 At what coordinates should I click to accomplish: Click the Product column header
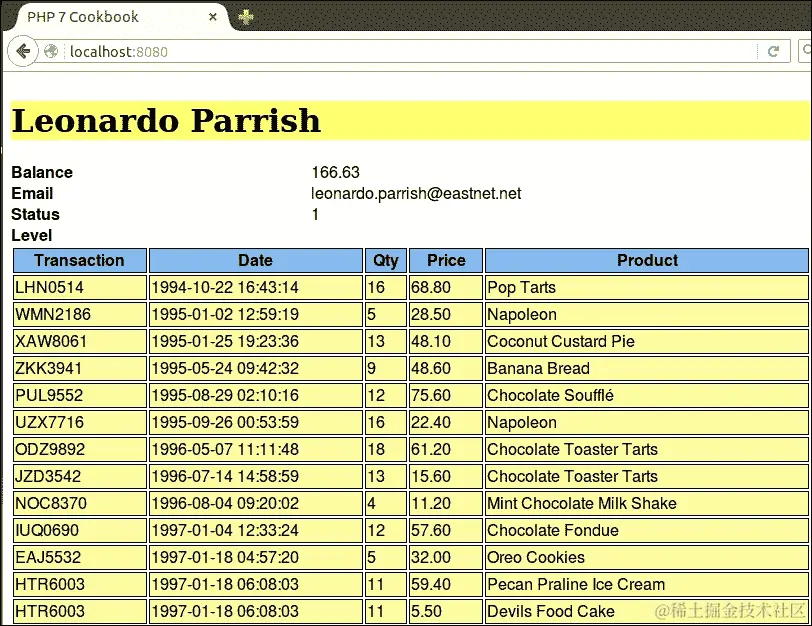pyautogui.click(x=647, y=260)
